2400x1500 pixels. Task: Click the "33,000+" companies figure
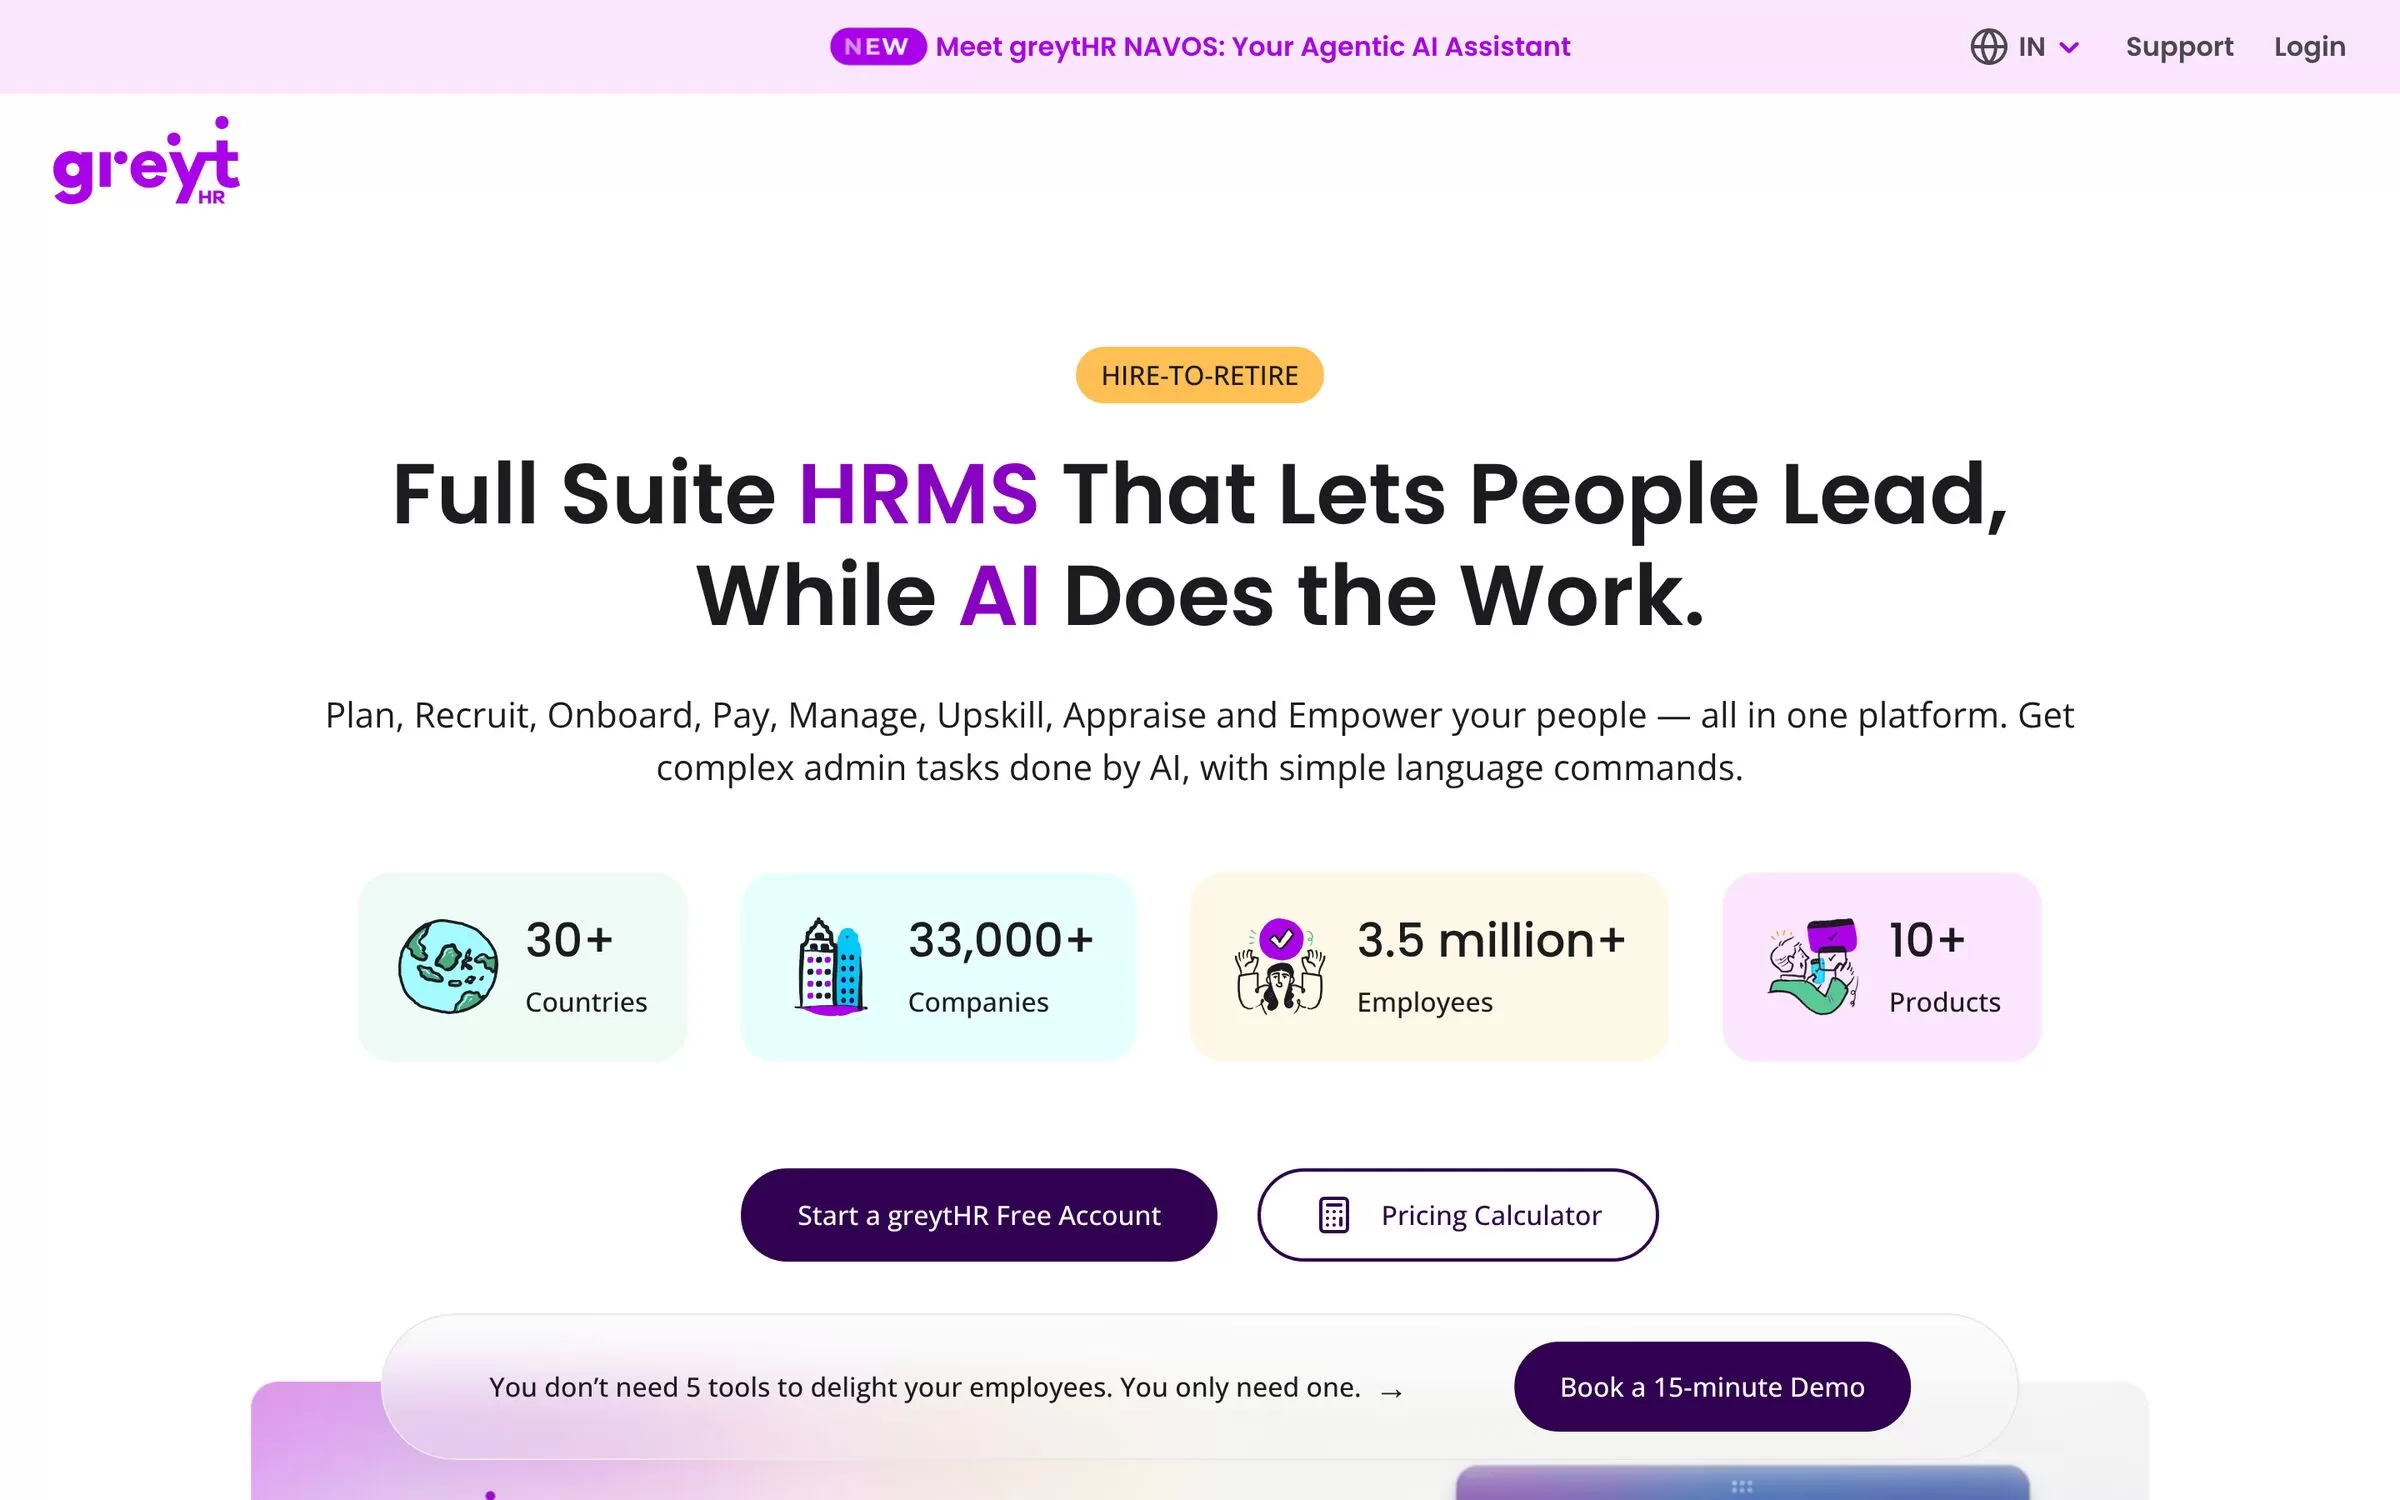[1000, 940]
